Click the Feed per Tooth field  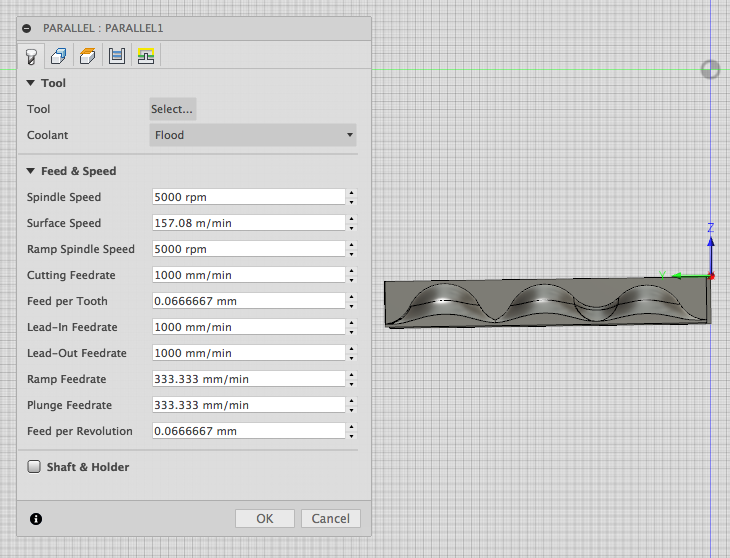click(x=249, y=301)
